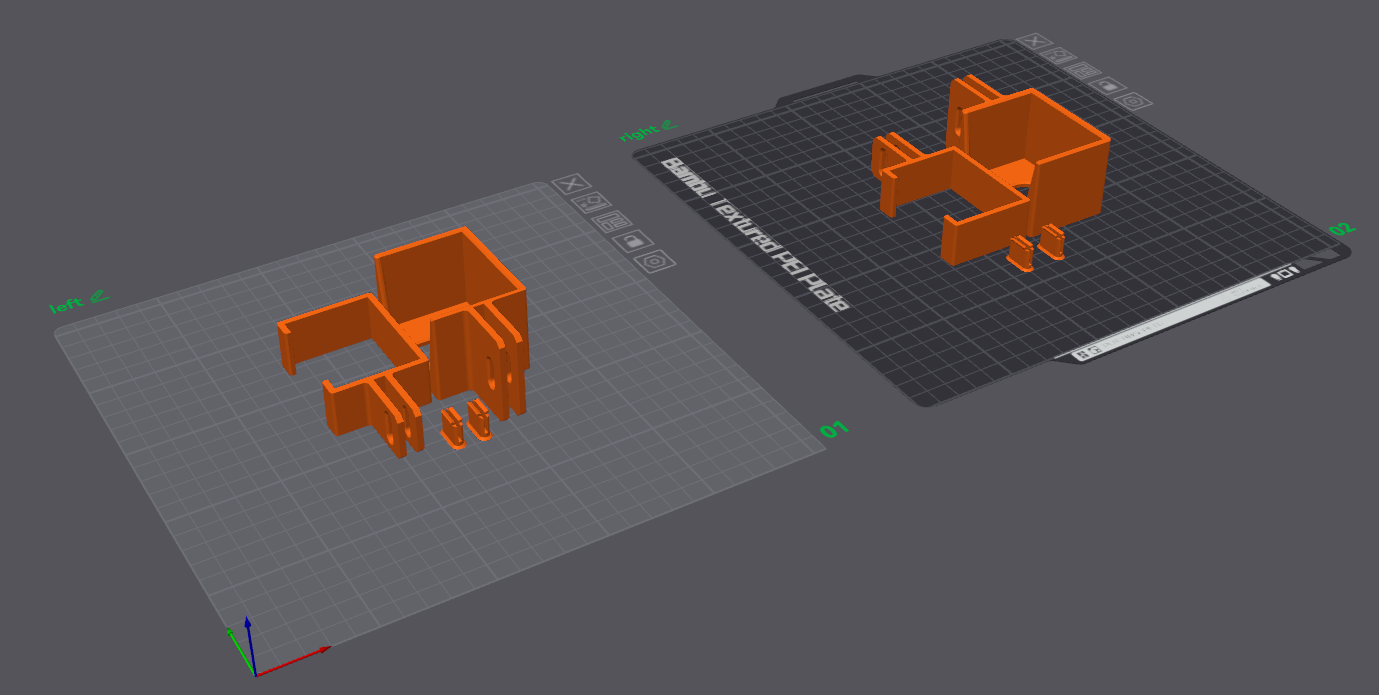The width and height of the screenshot is (1379, 695).
Task: Remove all objects from plate 02 (right)
Action: pyautogui.click(x=1034, y=42)
